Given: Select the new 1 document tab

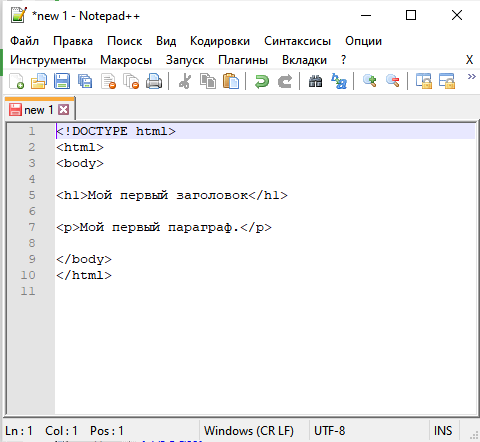Looking at the screenshot, I should (x=39, y=109).
